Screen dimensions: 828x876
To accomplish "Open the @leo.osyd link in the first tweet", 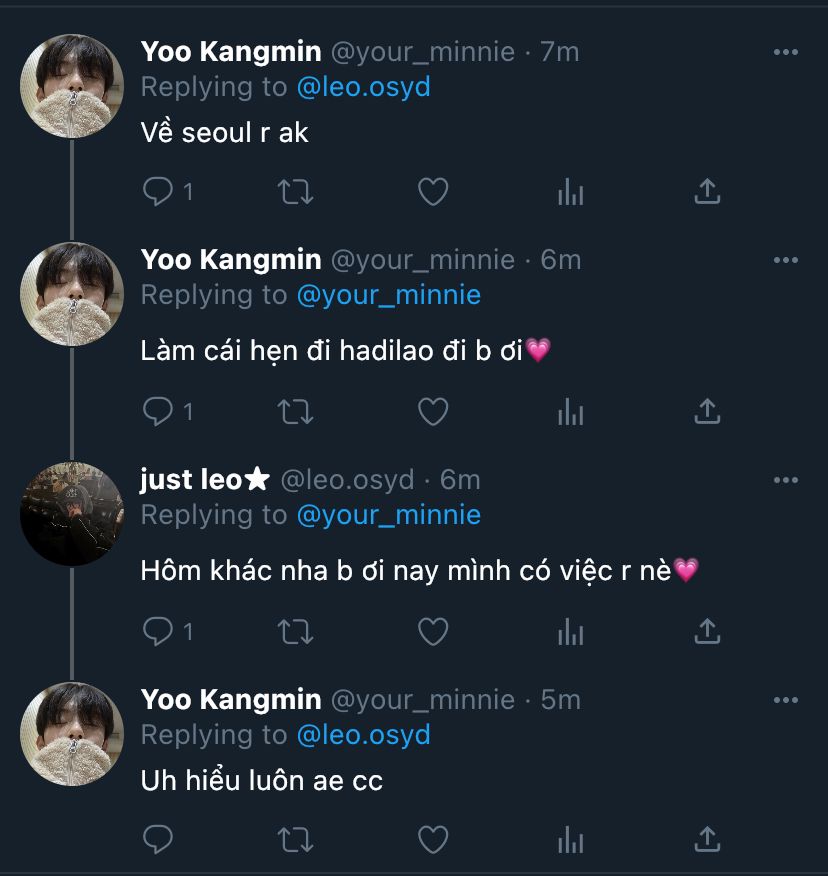I will click(x=363, y=87).
